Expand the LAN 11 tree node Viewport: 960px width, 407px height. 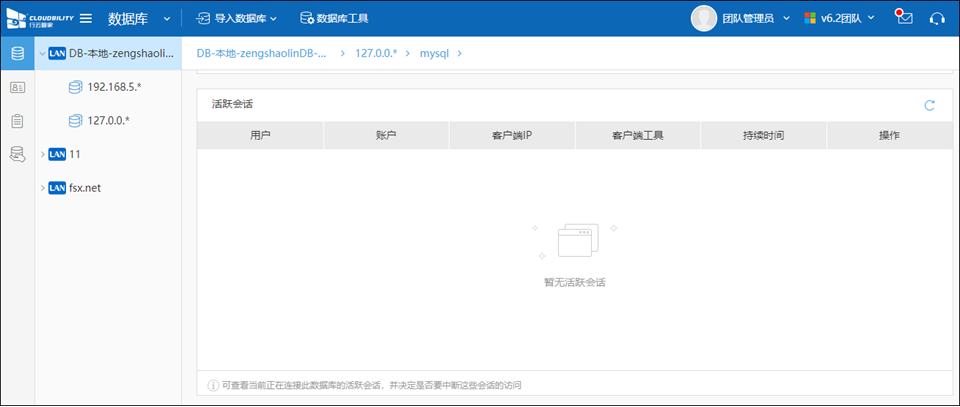pos(41,154)
